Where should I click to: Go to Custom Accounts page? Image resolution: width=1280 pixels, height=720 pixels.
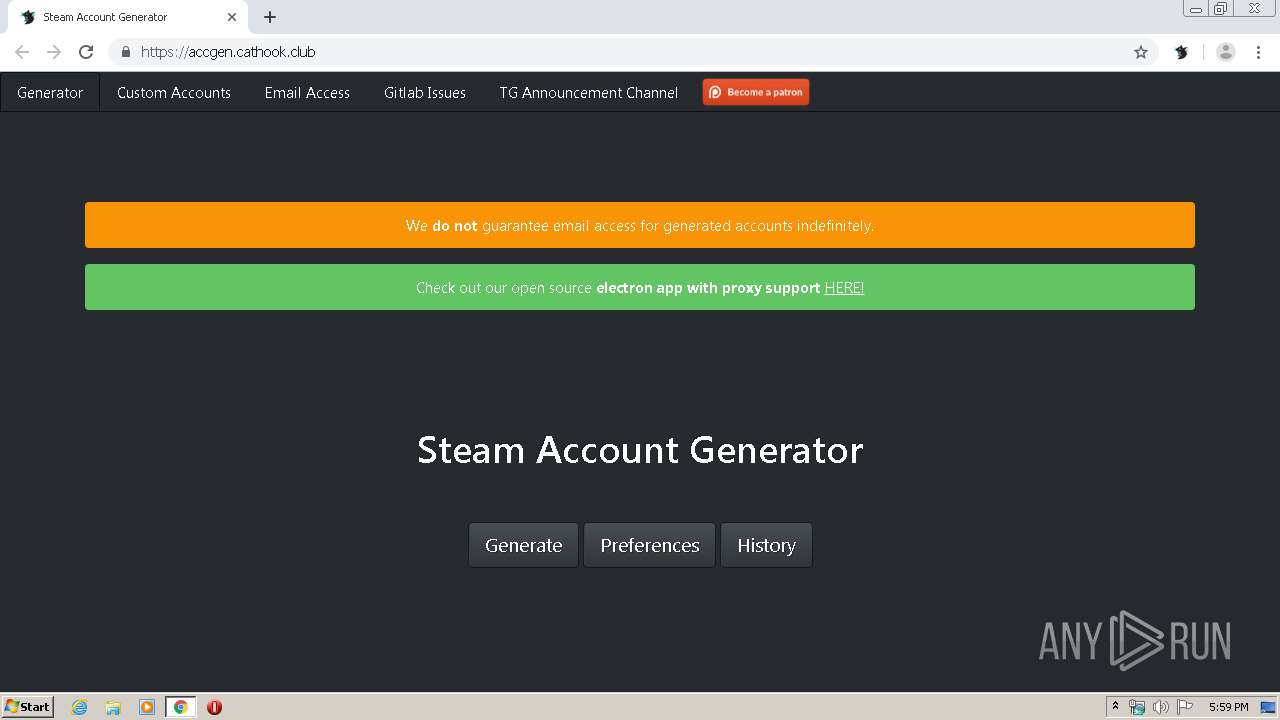pos(174,92)
